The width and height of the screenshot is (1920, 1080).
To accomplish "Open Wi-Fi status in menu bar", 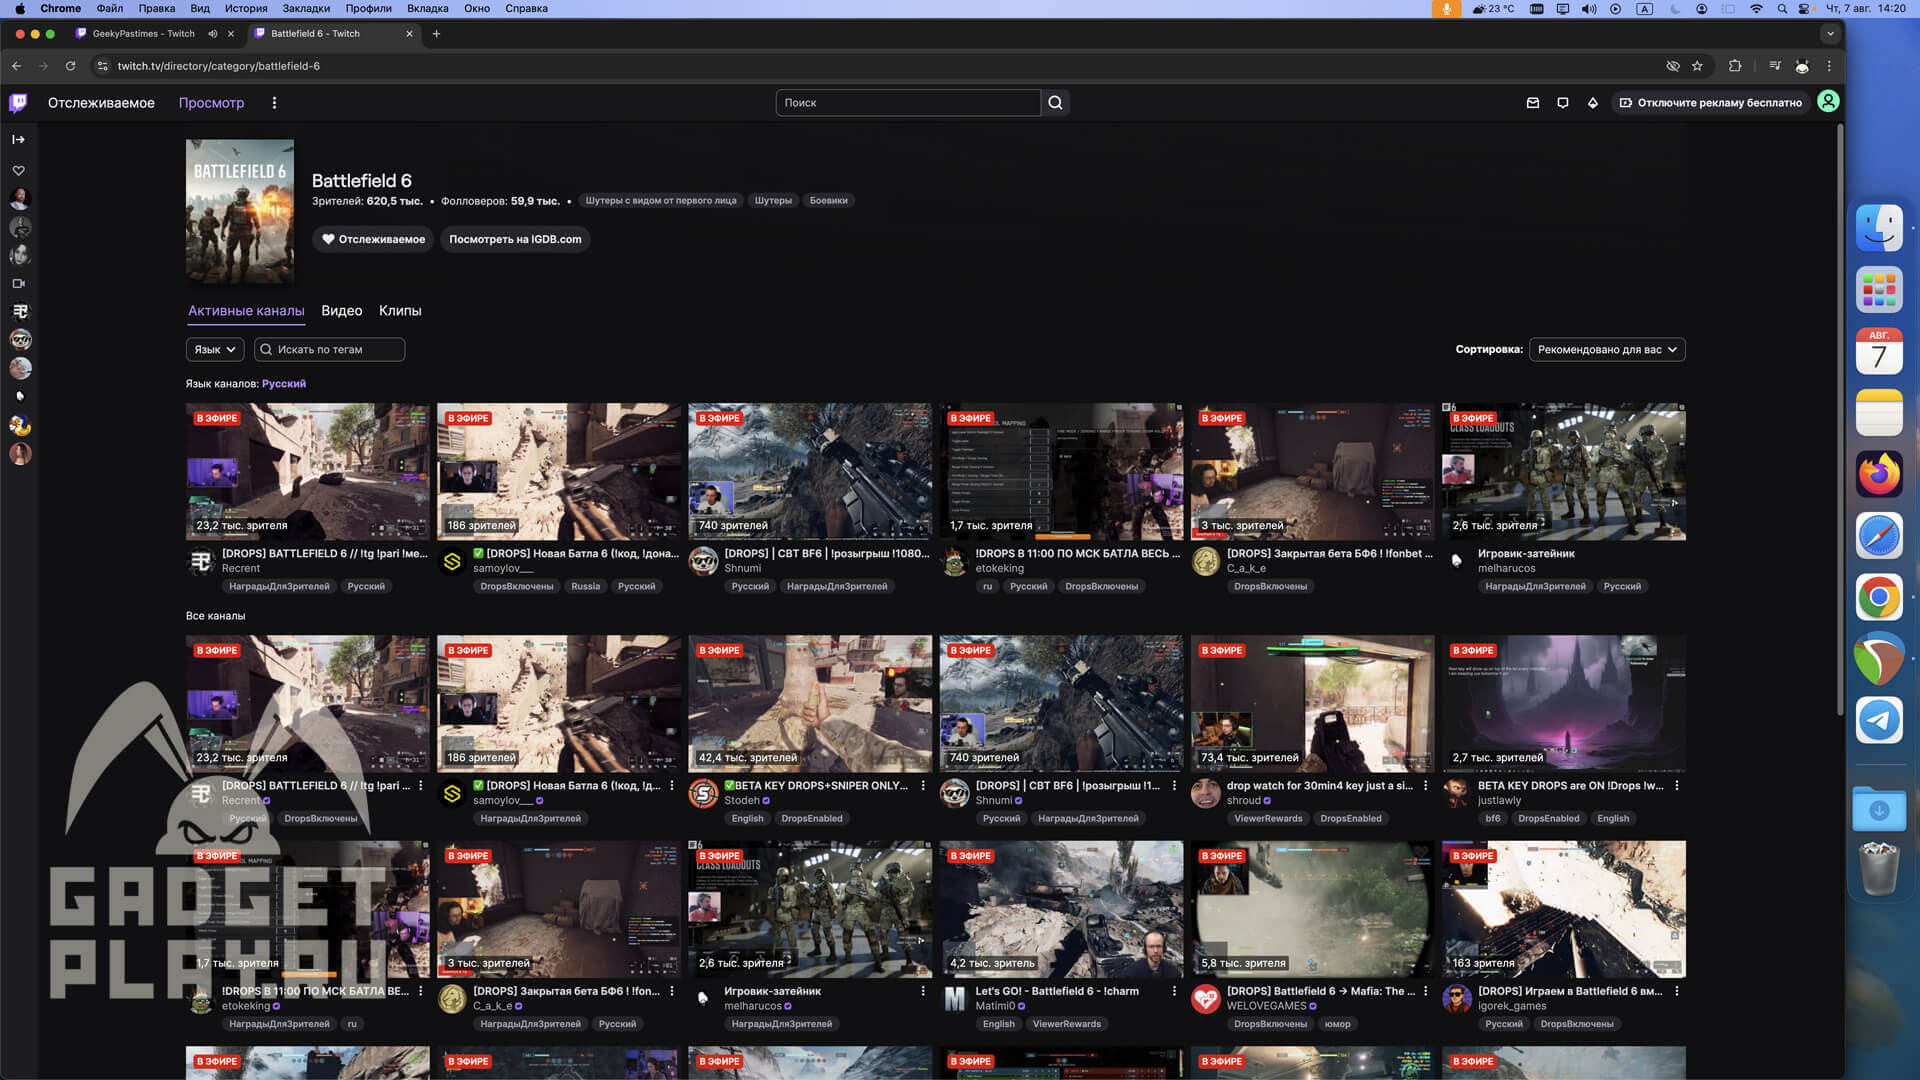I will click(x=1756, y=8).
